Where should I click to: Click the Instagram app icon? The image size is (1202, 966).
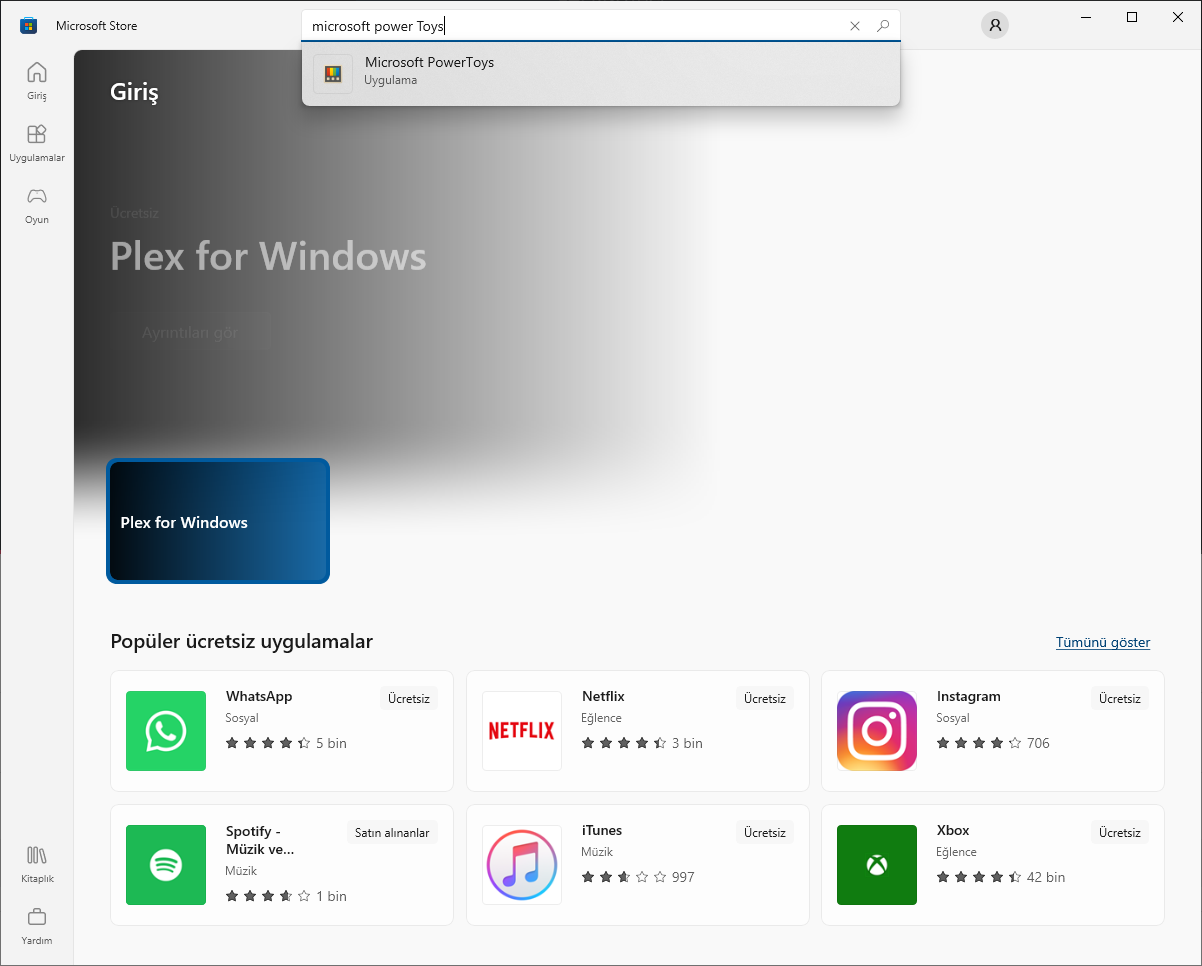pos(877,731)
